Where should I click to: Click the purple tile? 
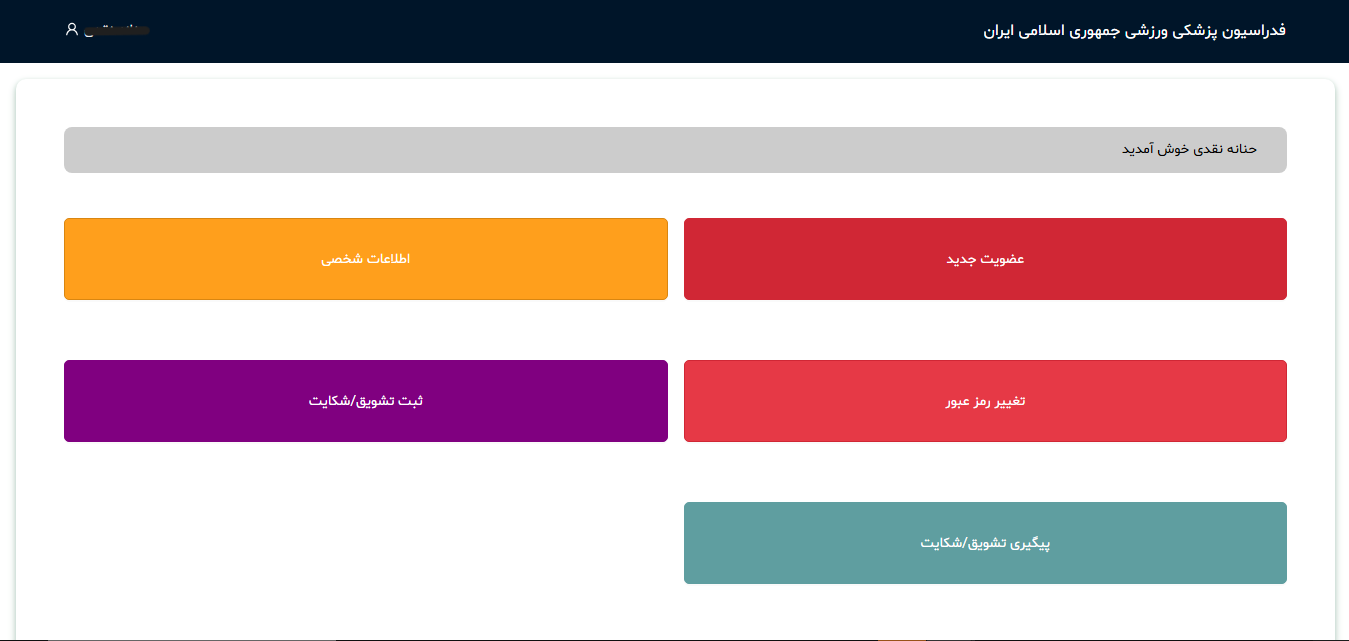click(x=365, y=401)
